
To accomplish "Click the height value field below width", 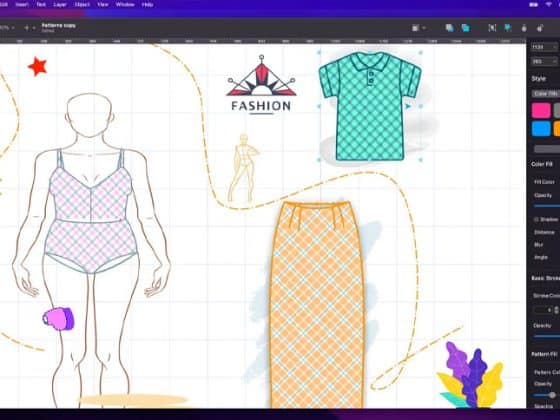I will 544,61.
